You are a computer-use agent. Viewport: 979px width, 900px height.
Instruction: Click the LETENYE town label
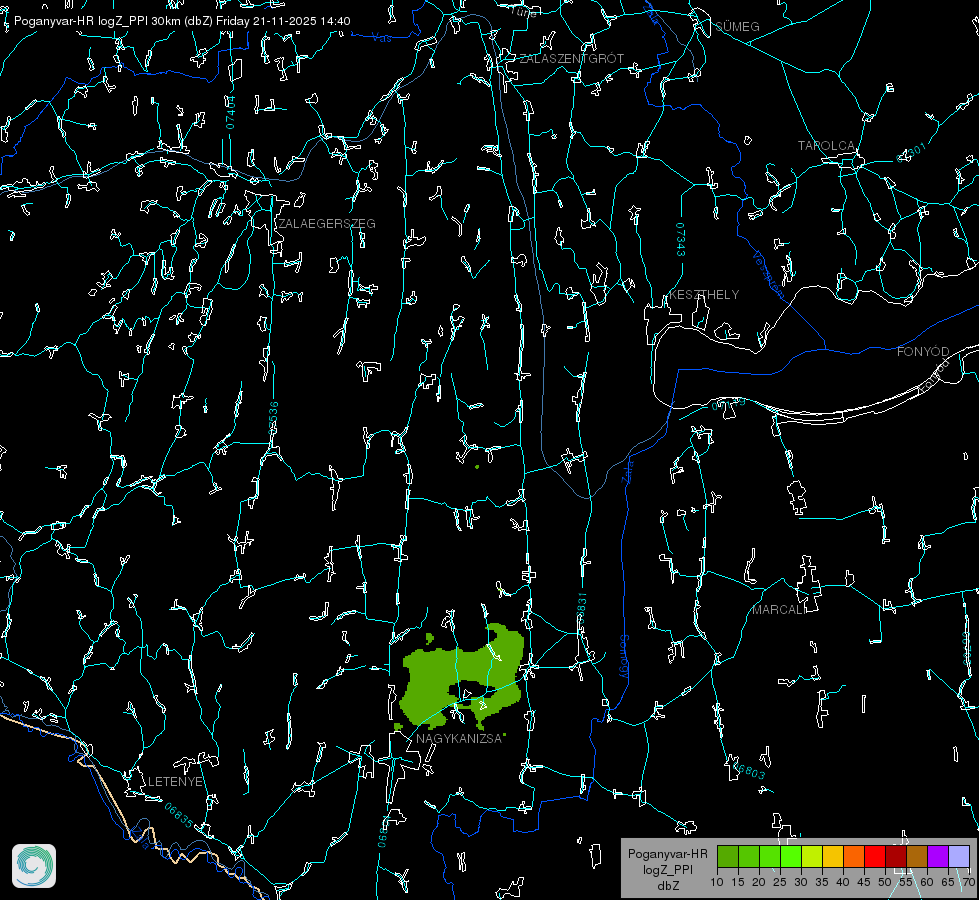click(175, 782)
